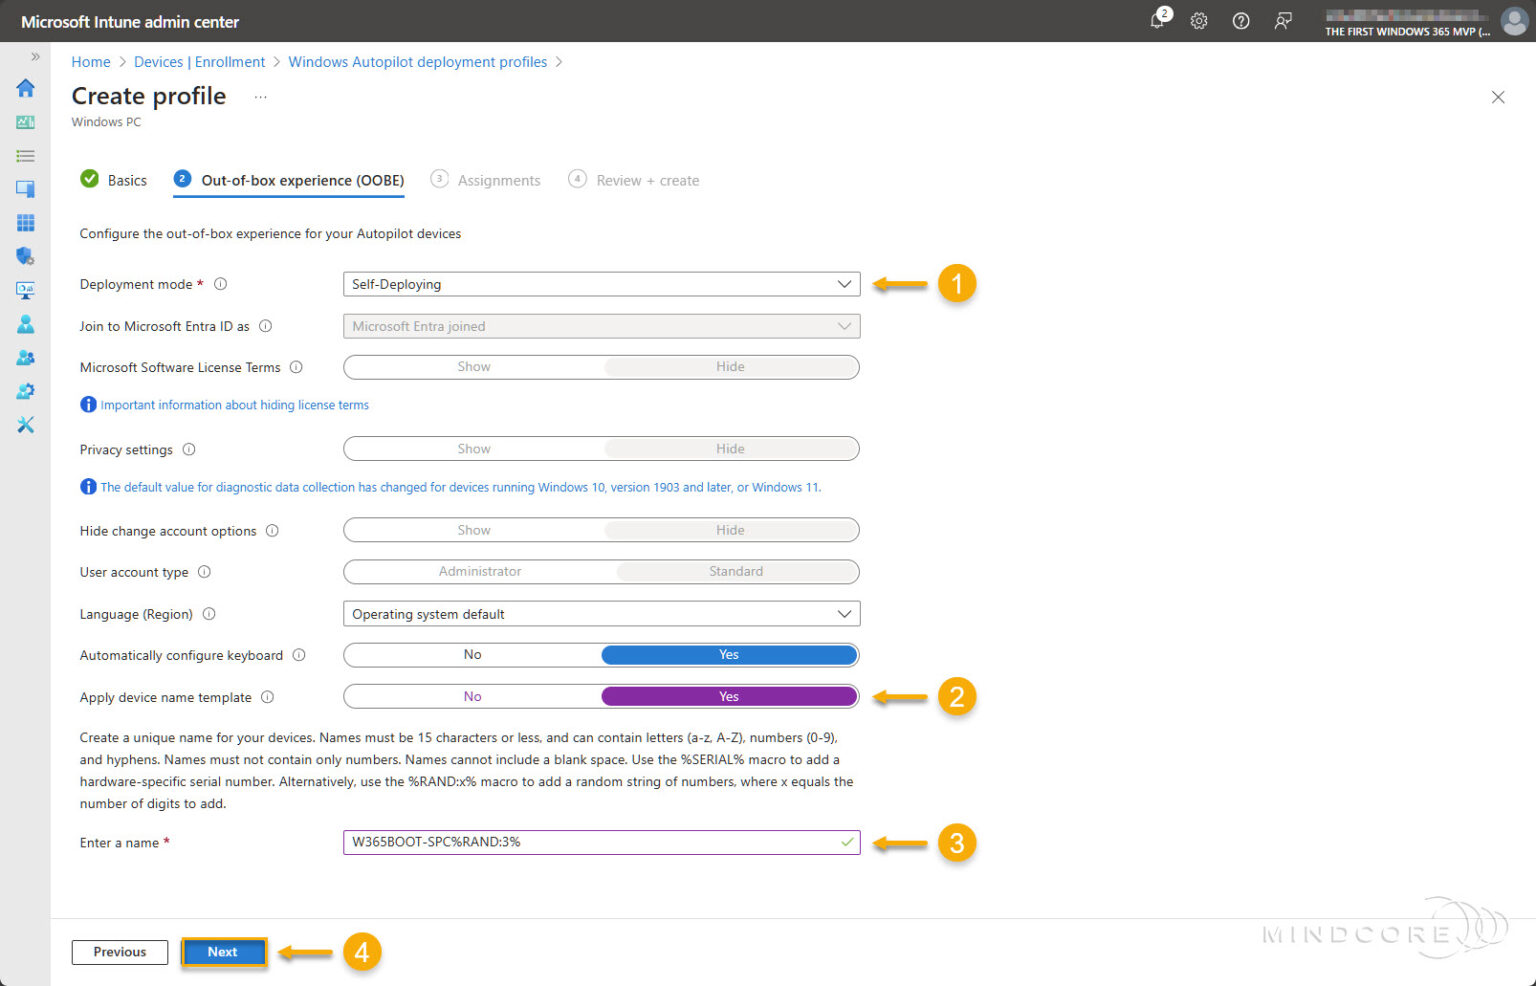1536x986 pixels.
Task: Open notifications bell in top bar
Action: (1158, 21)
